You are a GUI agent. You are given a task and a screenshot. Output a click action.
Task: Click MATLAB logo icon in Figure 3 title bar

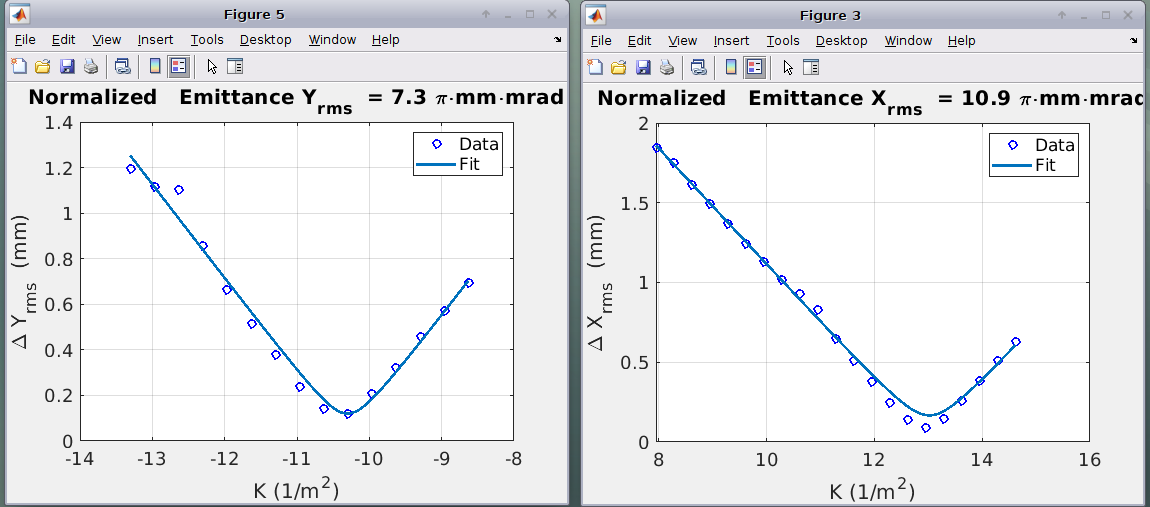[596, 15]
